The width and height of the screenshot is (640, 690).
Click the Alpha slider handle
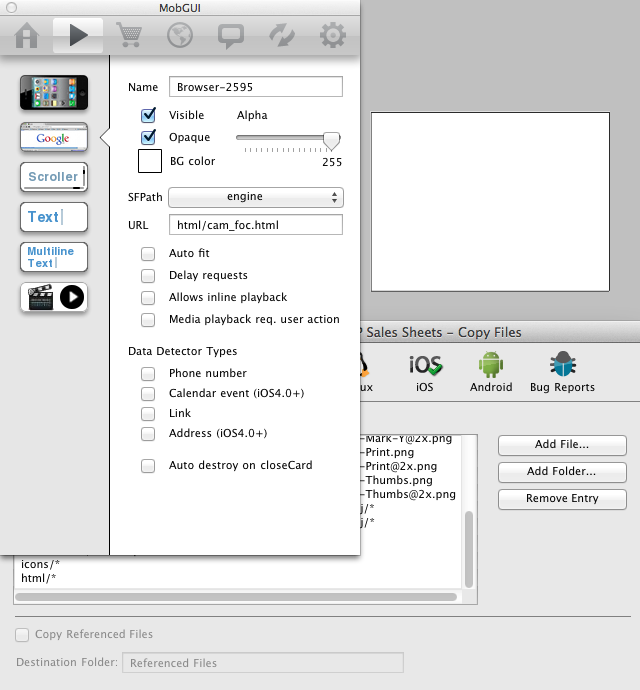[x=332, y=139]
